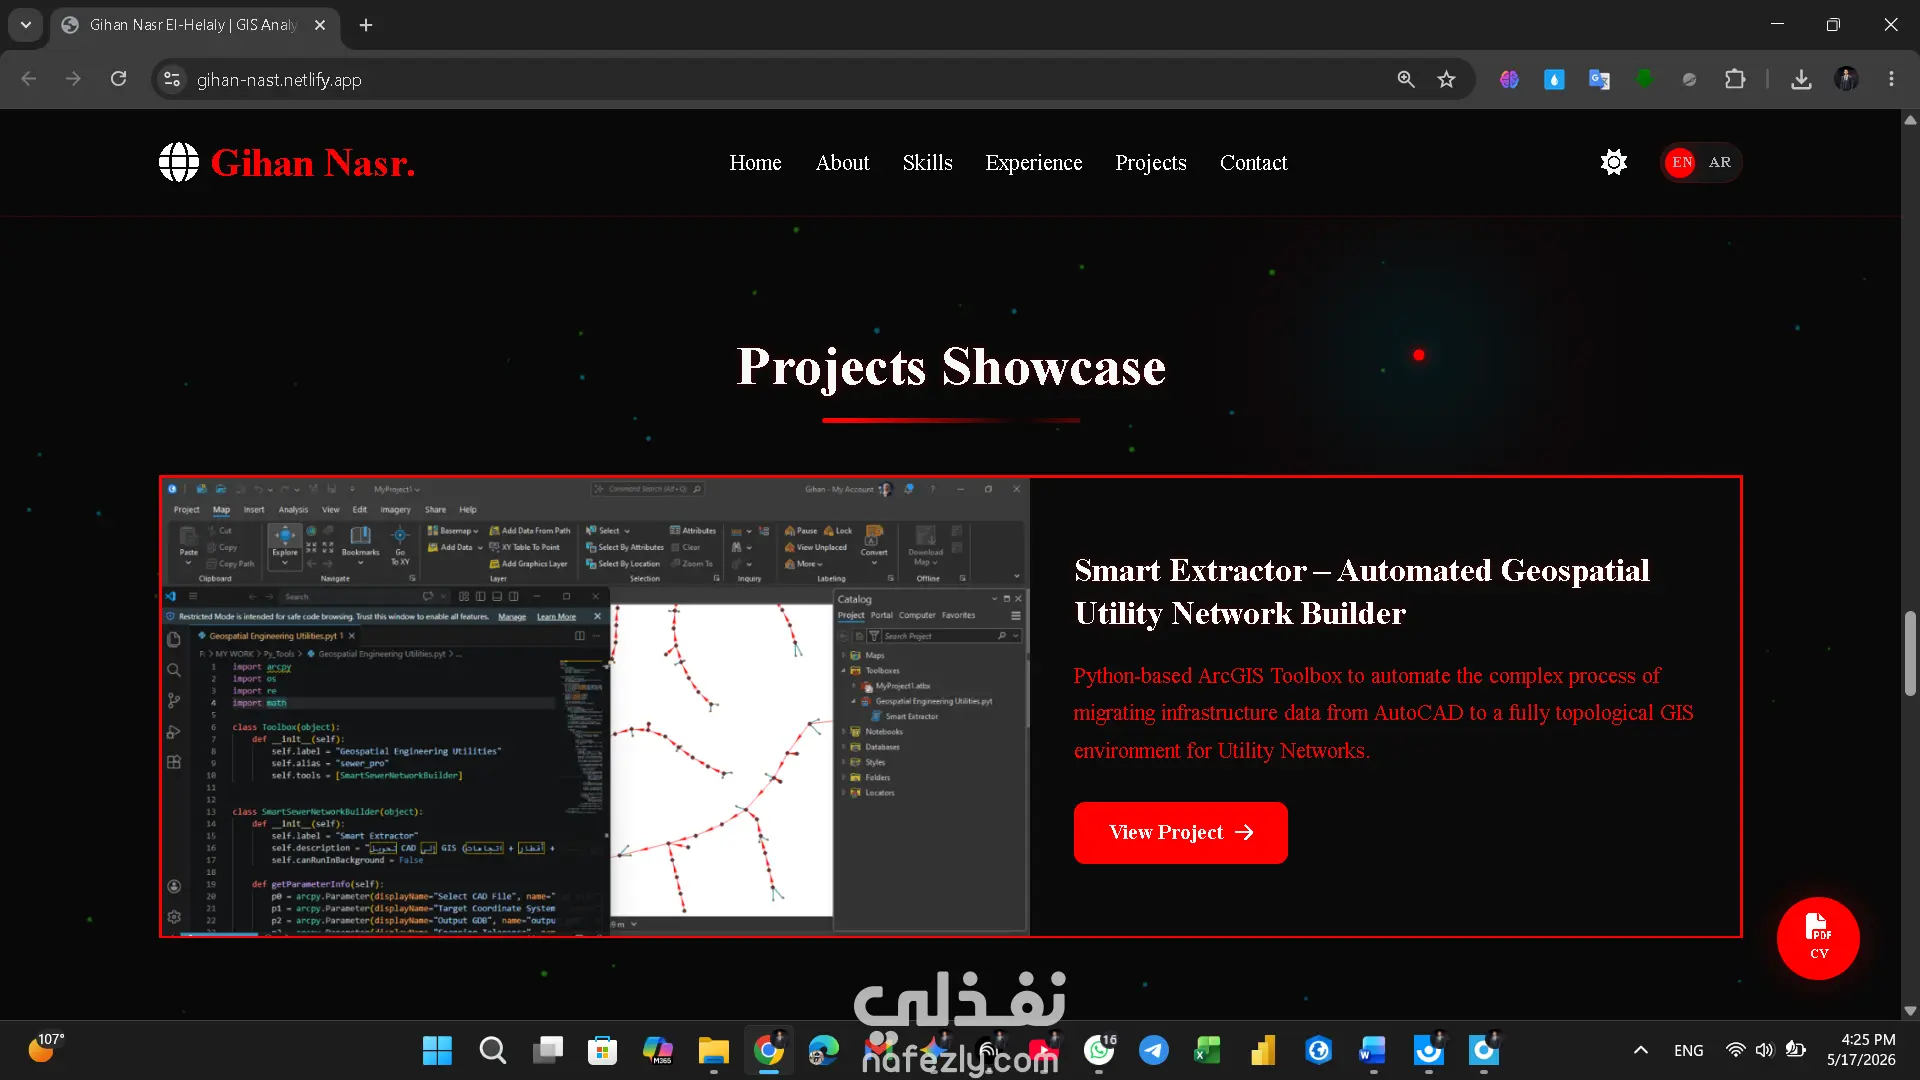Image resolution: width=1920 pixels, height=1080 pixels.
Task: Click the scroll-down arrow of the page scrollbar
Action: pyautogui.click(x=1910, y=1011)
